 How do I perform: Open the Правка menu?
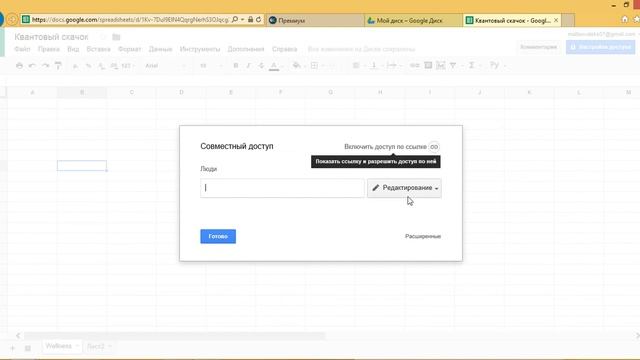pos(49,49)
